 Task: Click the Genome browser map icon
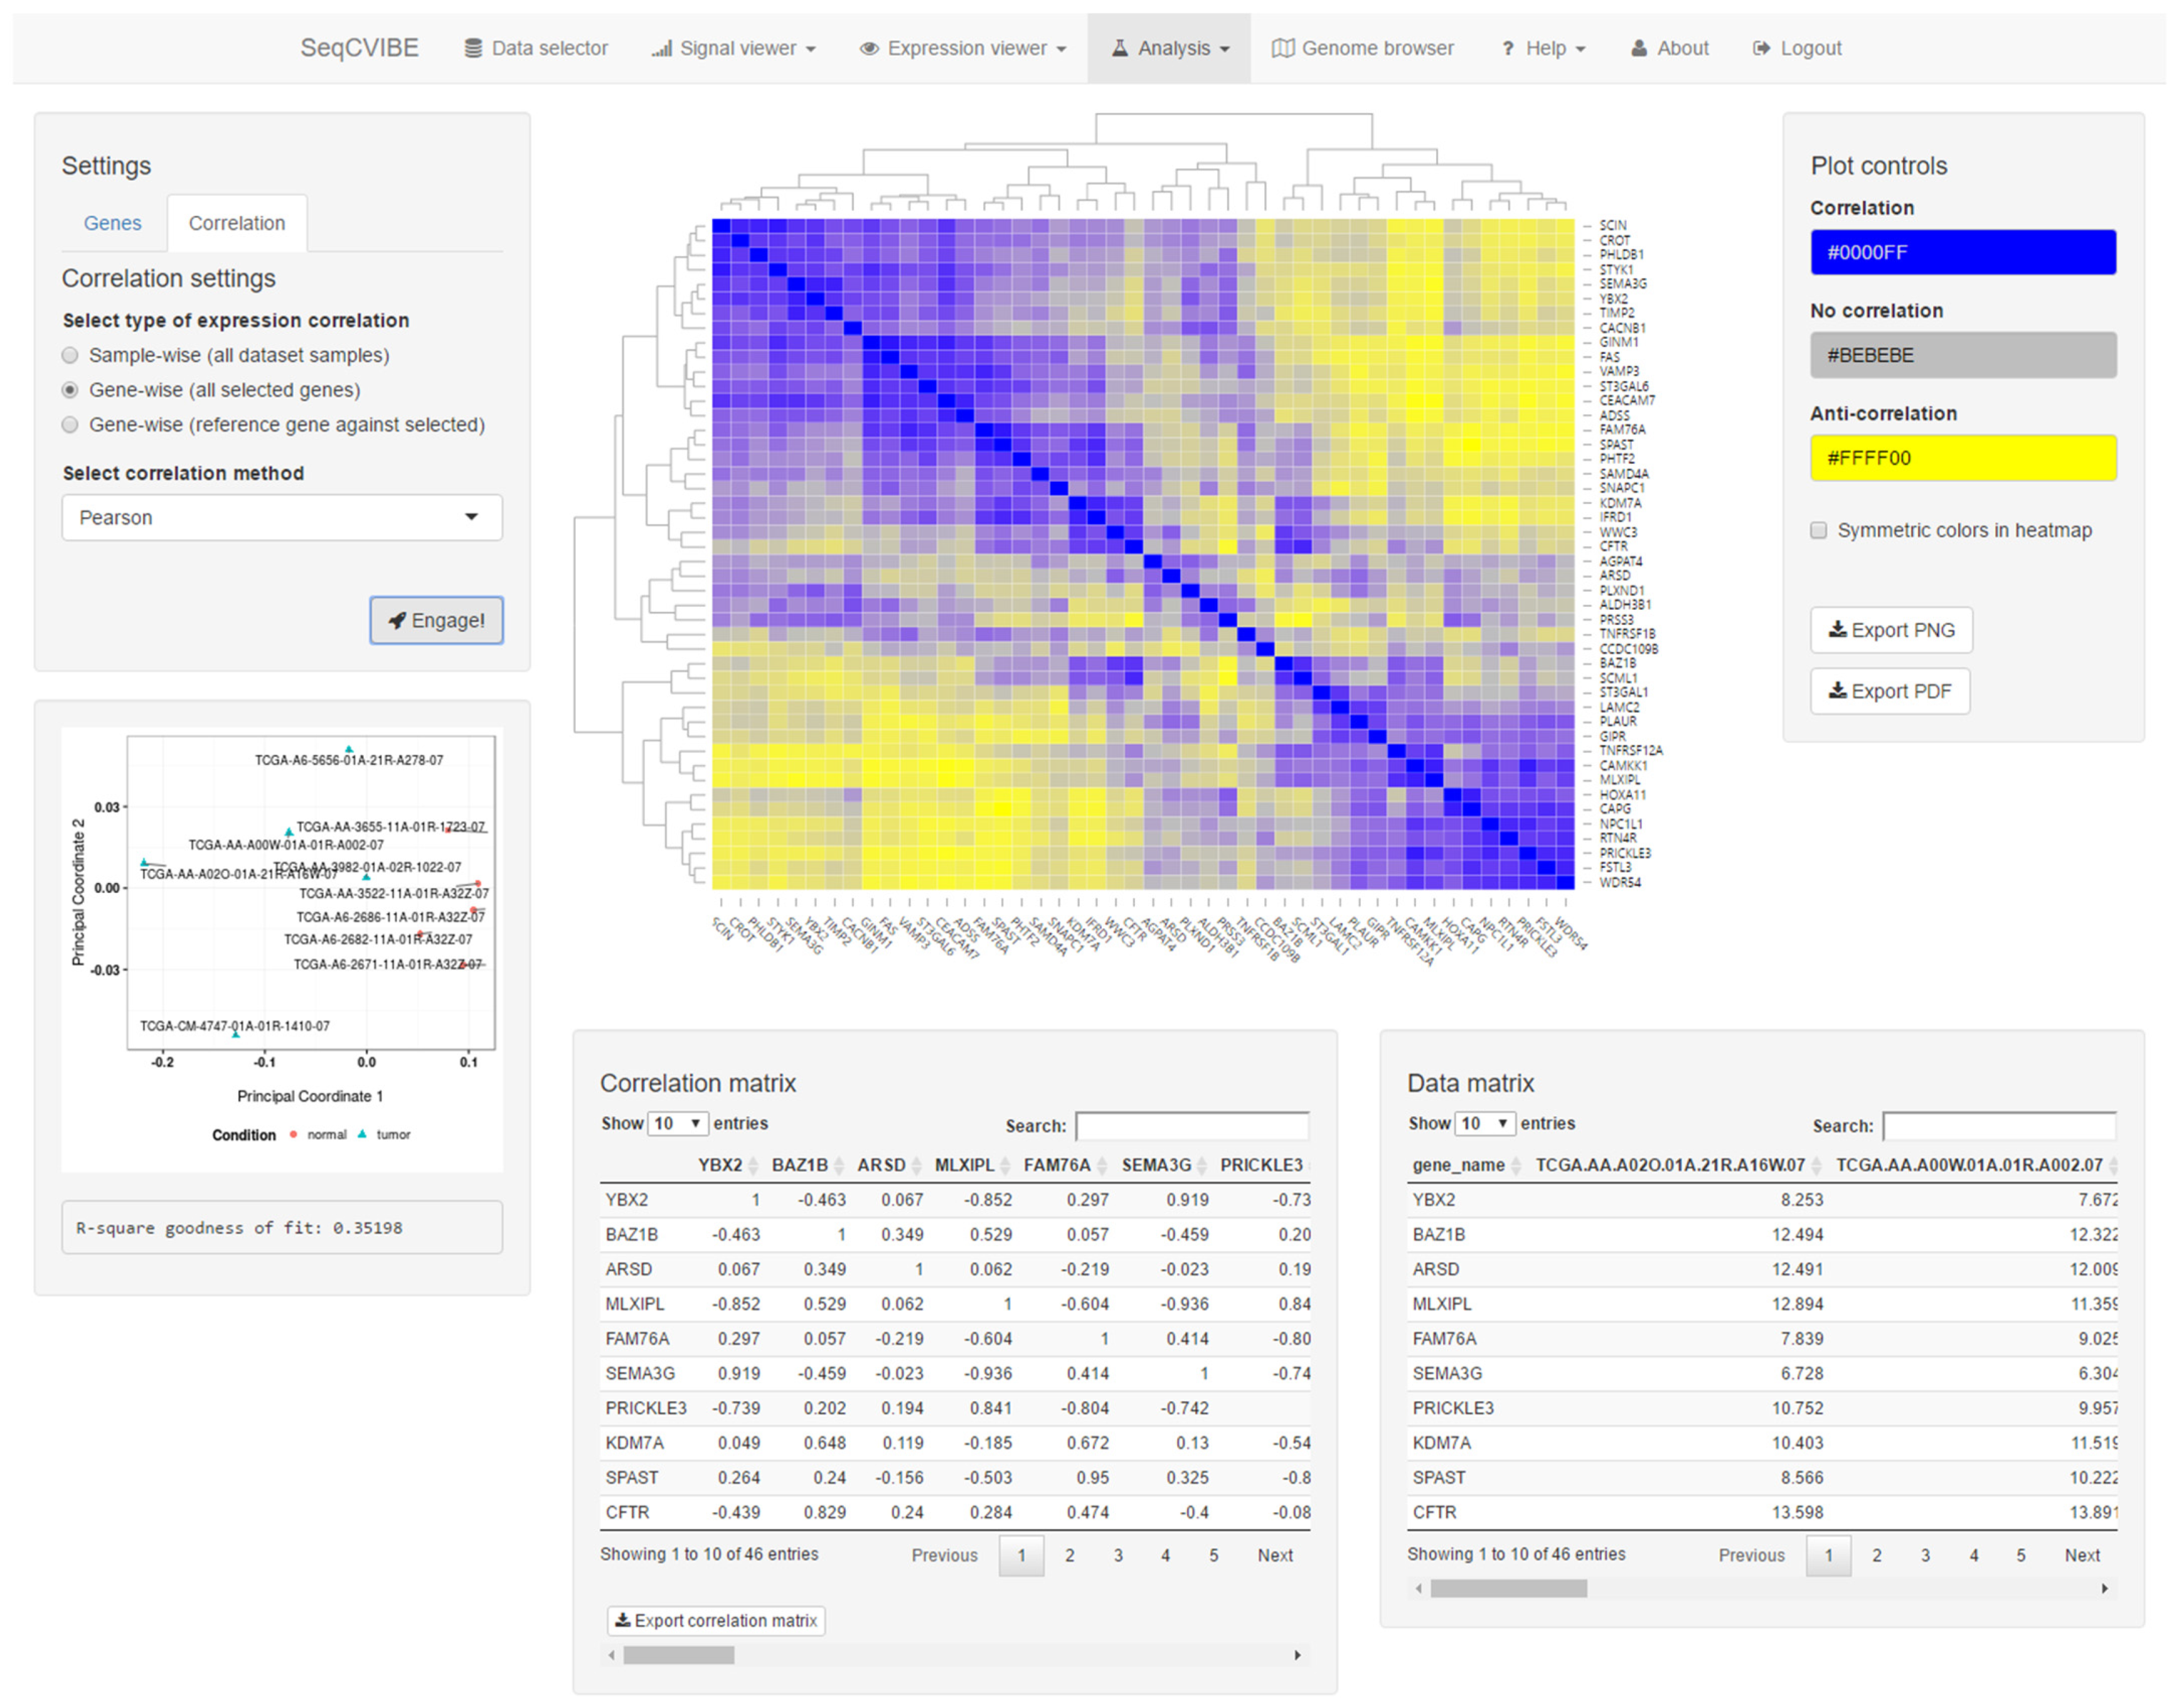pos(1282,48)
